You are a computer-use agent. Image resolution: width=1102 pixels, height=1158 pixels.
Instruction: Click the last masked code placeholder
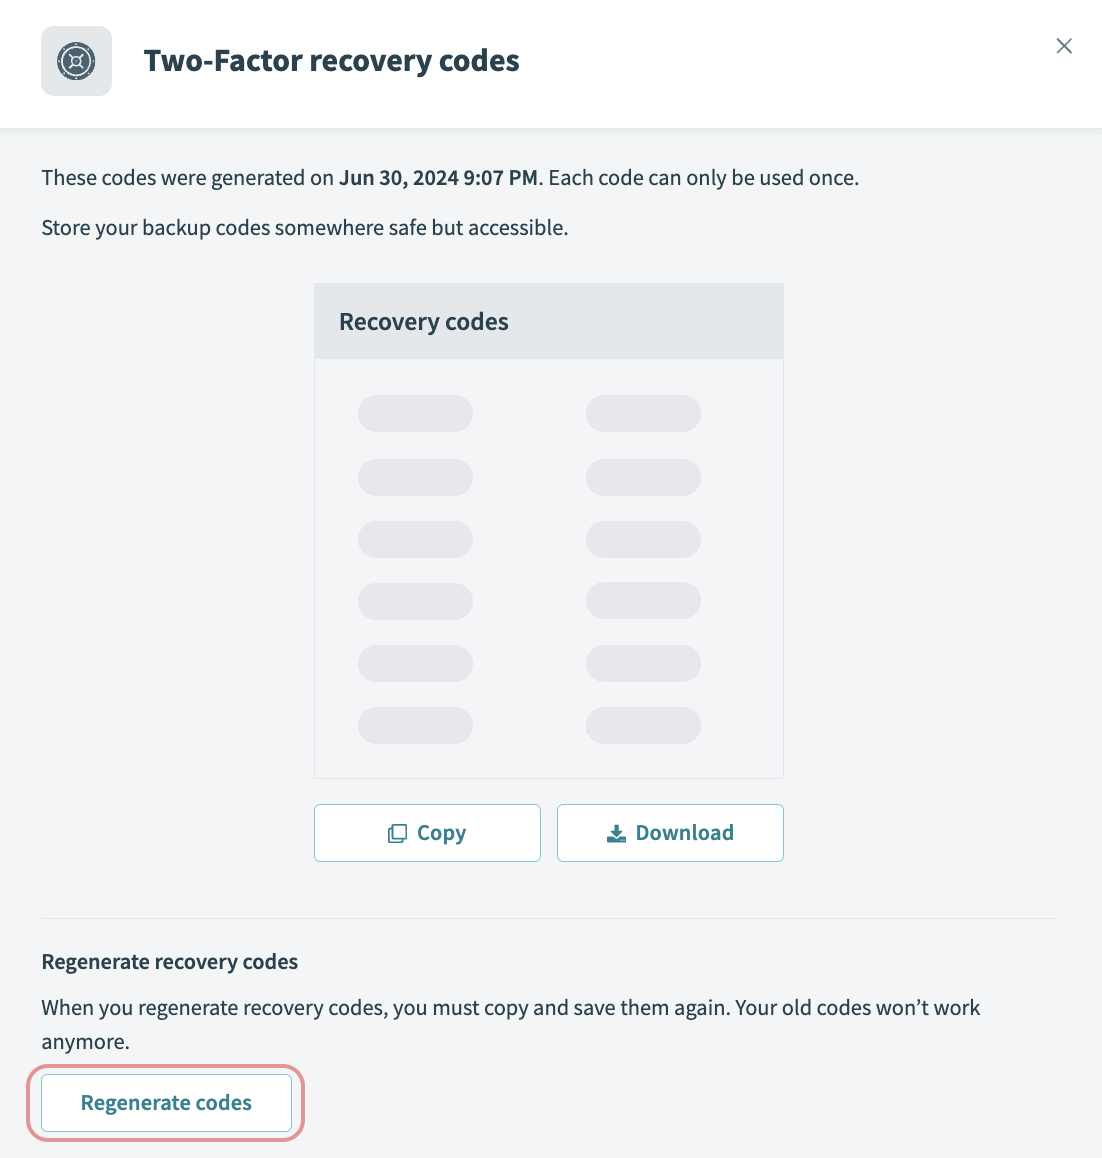click(x=643, y=725)
